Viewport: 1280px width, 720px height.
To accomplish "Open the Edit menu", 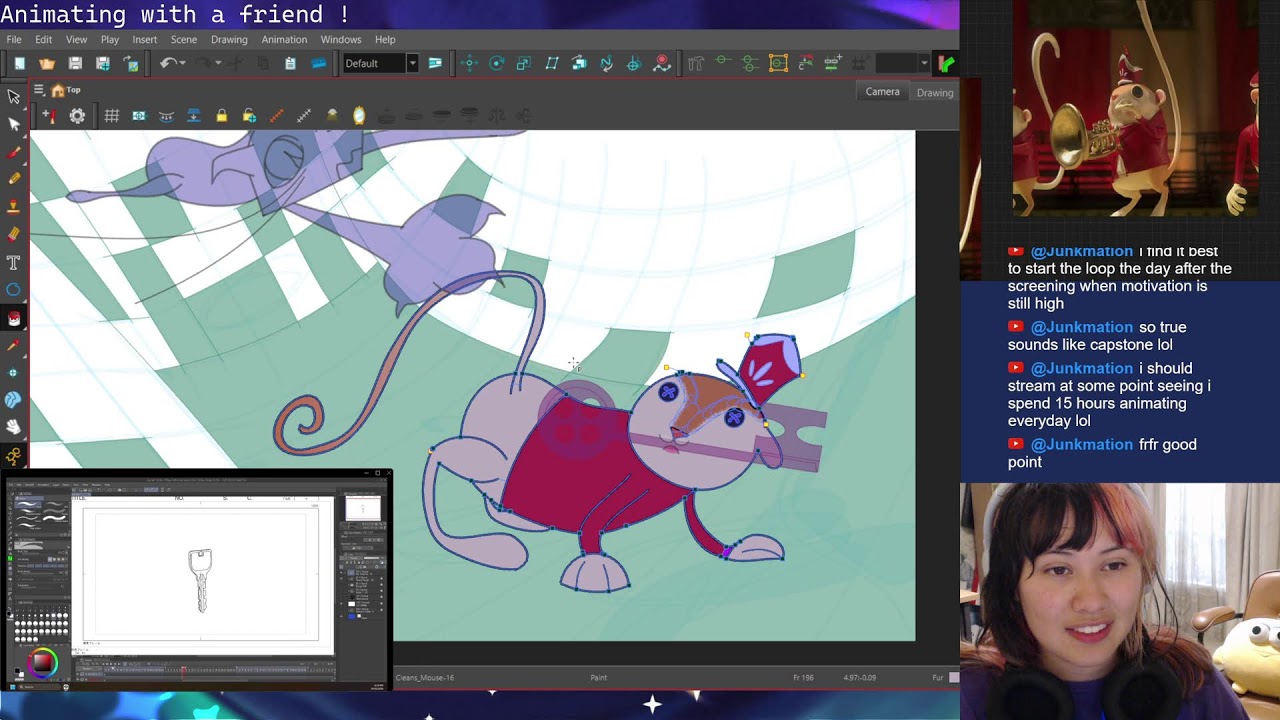I will coord(43,39).
